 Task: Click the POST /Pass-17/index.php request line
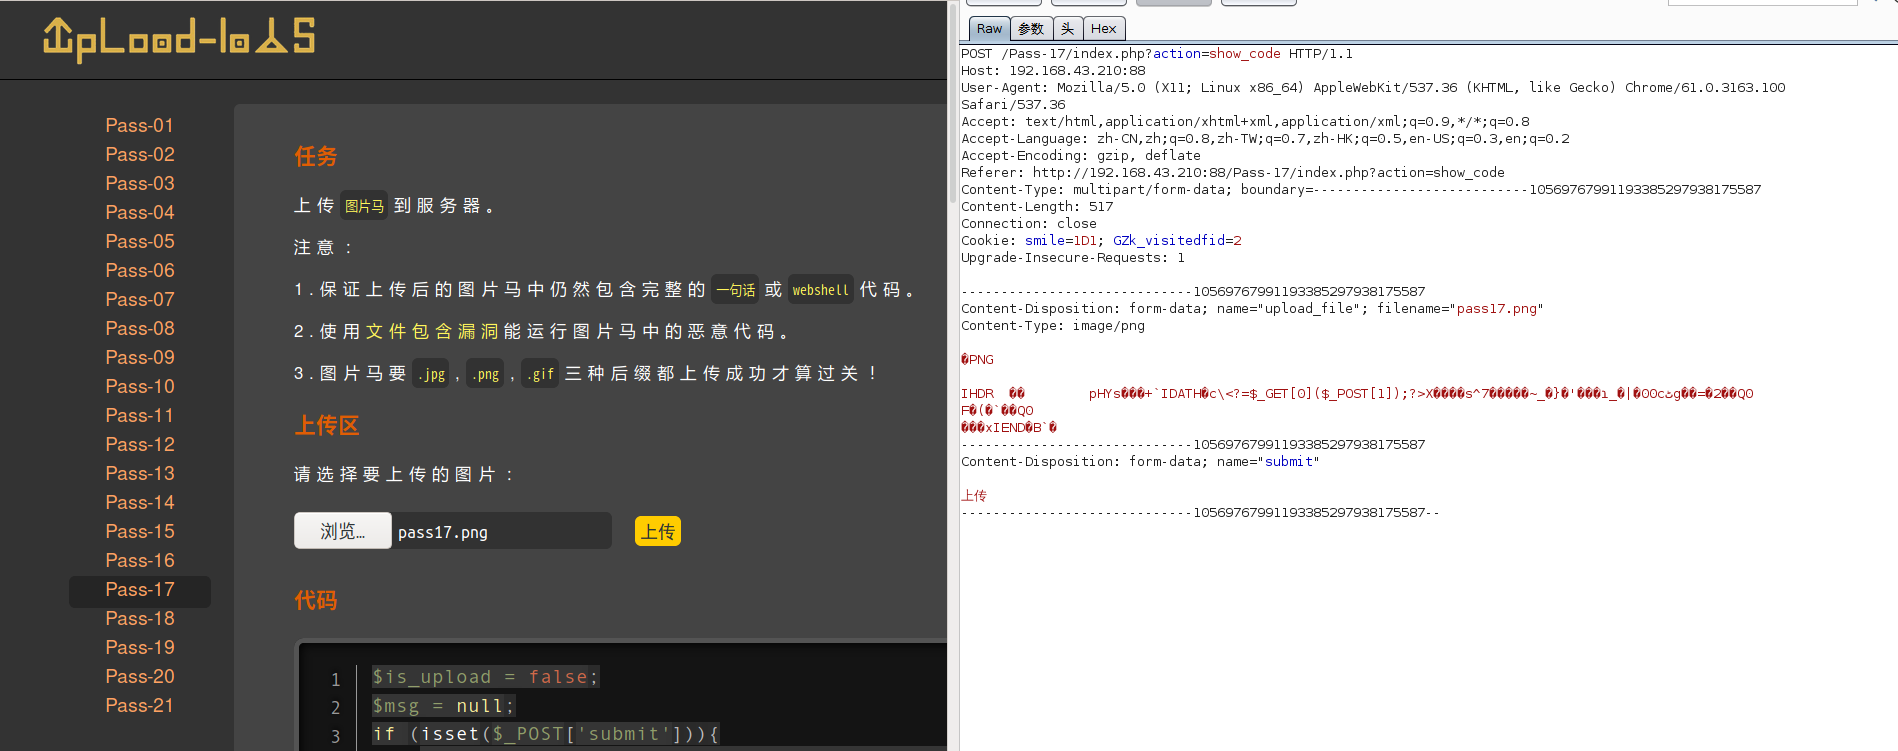click(x=1157, y=54)
